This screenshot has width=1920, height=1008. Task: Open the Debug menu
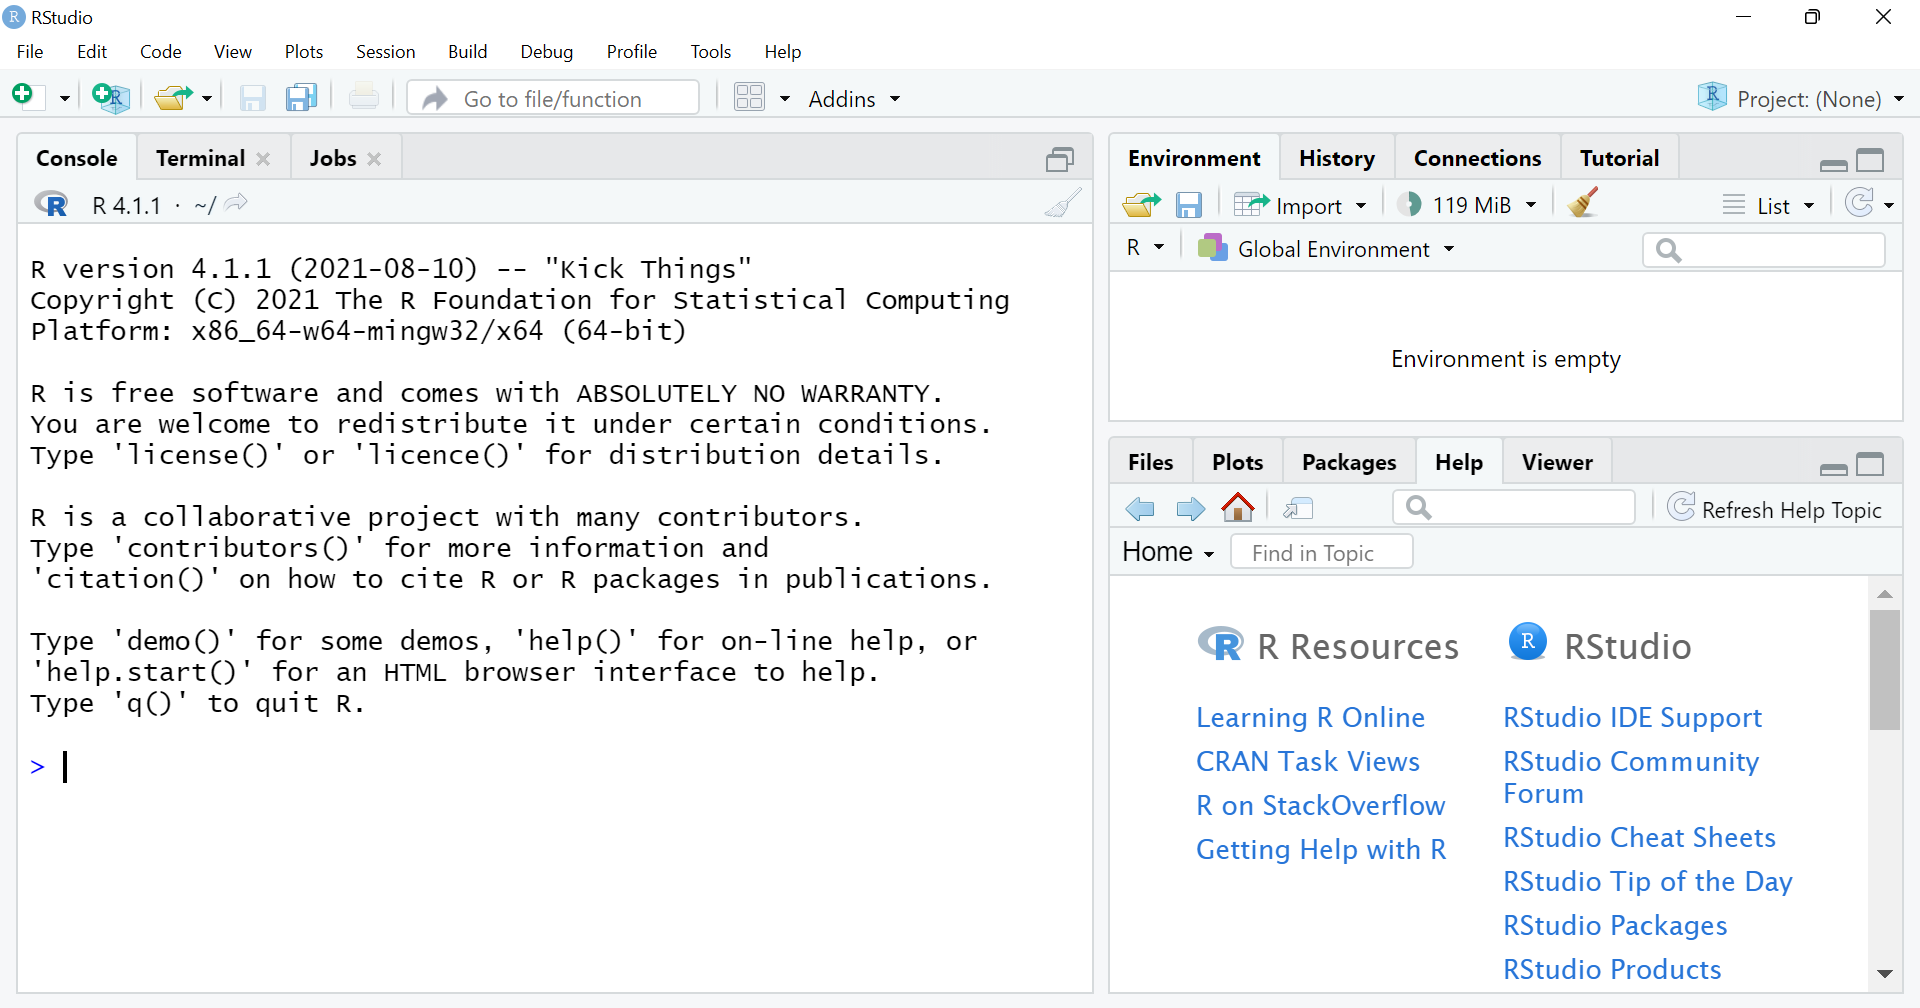(546, 52)
